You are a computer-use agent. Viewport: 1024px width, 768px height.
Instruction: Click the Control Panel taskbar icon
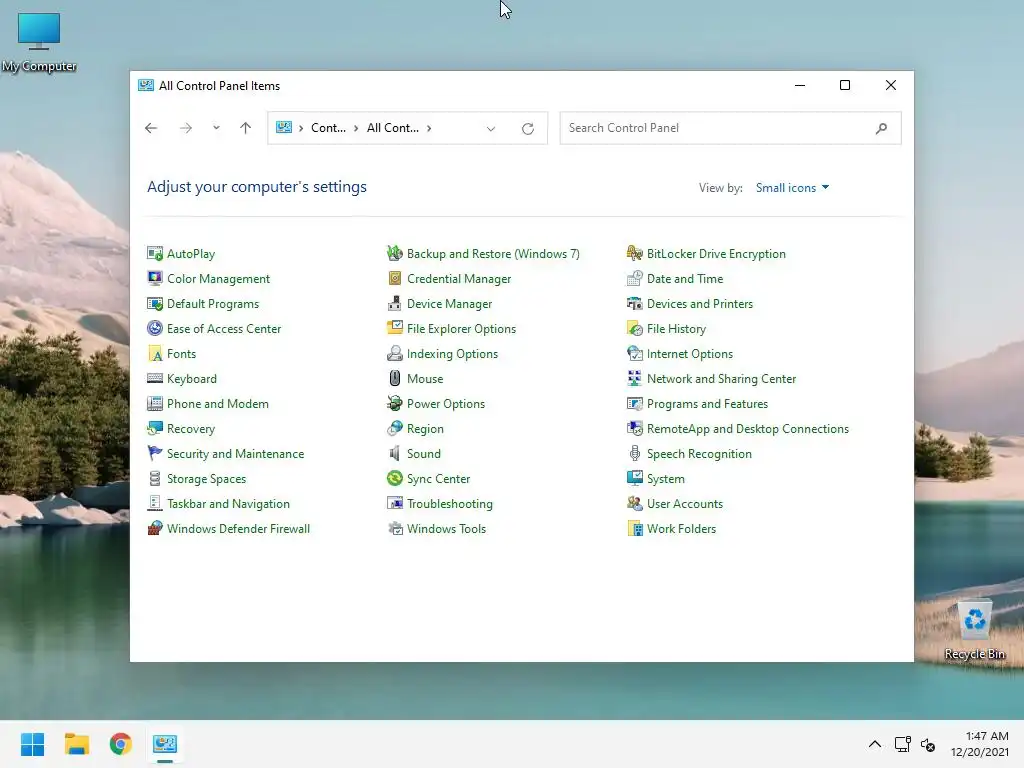[x=165, y=744]
